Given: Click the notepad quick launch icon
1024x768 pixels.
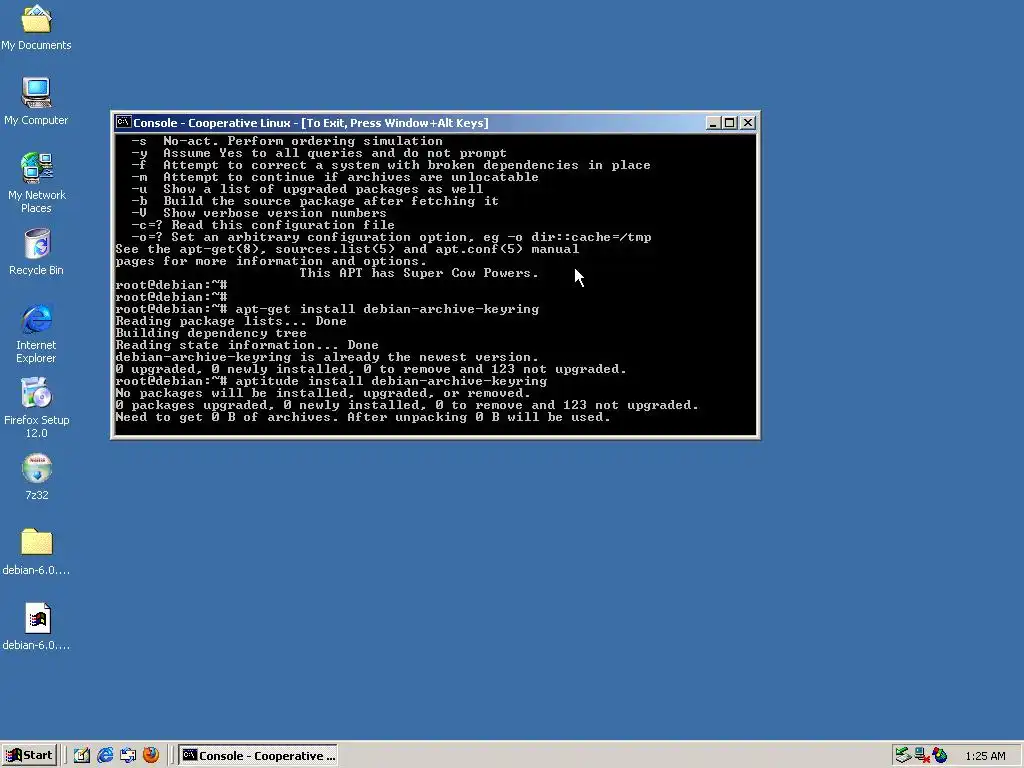Looking at the screenshot, I should [x=82, y=756].
